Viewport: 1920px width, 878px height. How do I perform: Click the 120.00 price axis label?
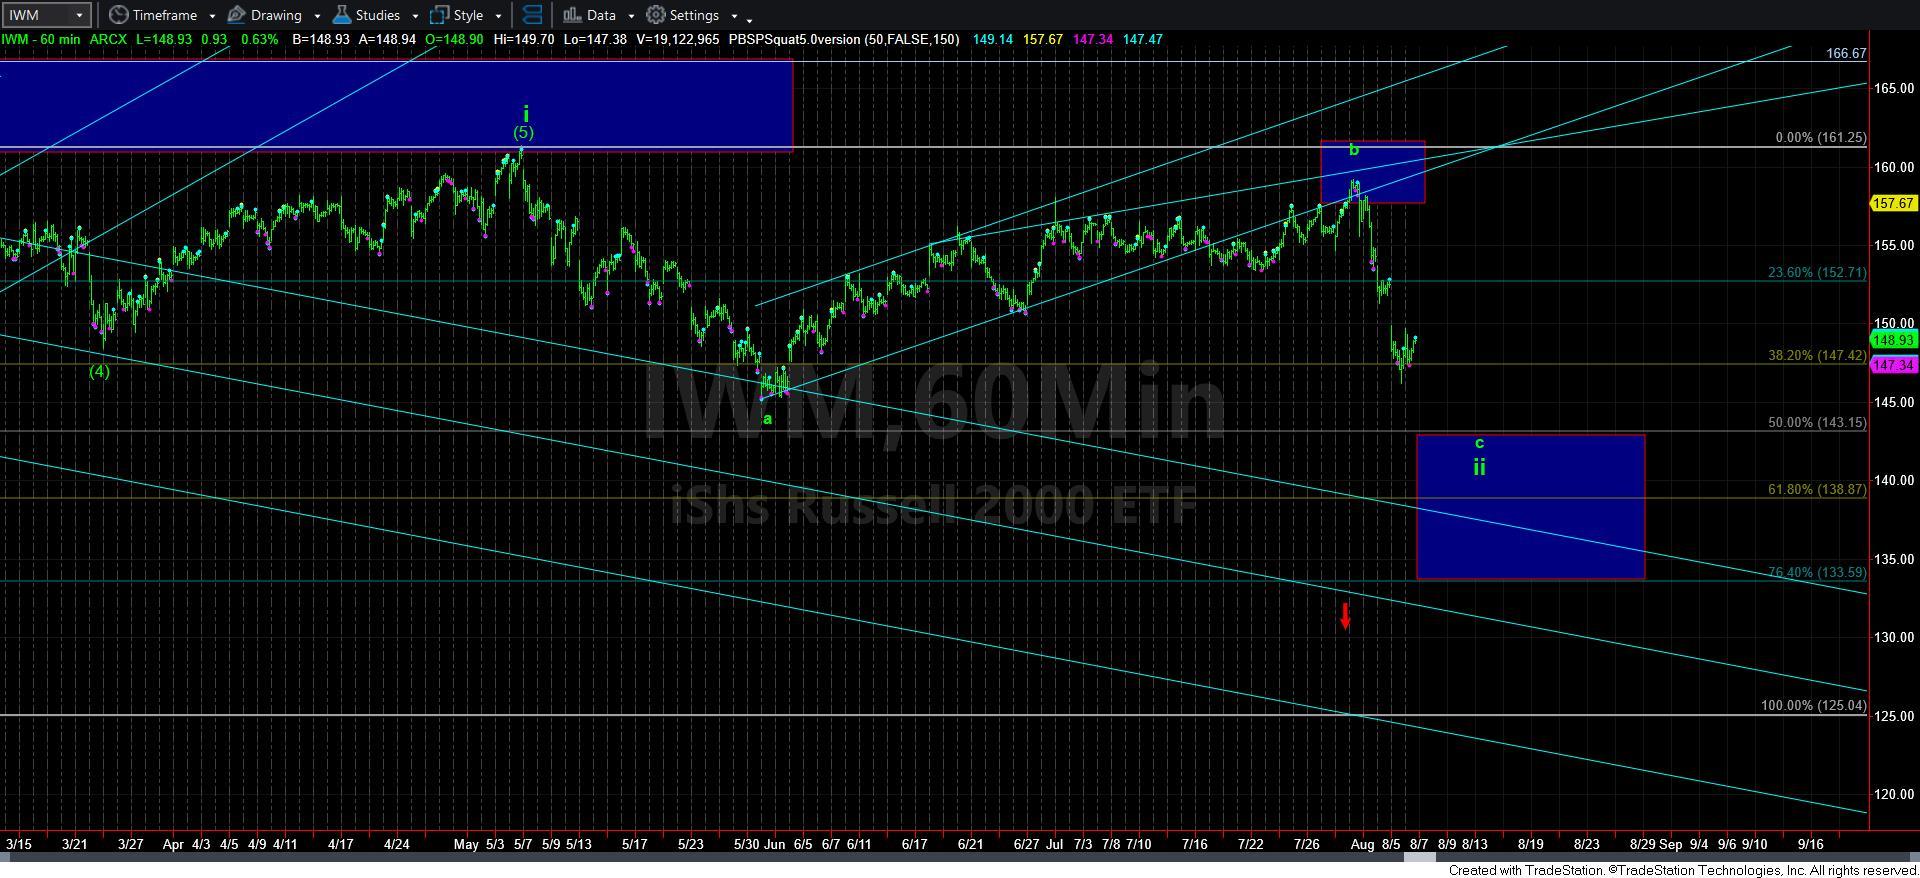pos(1894,794)
